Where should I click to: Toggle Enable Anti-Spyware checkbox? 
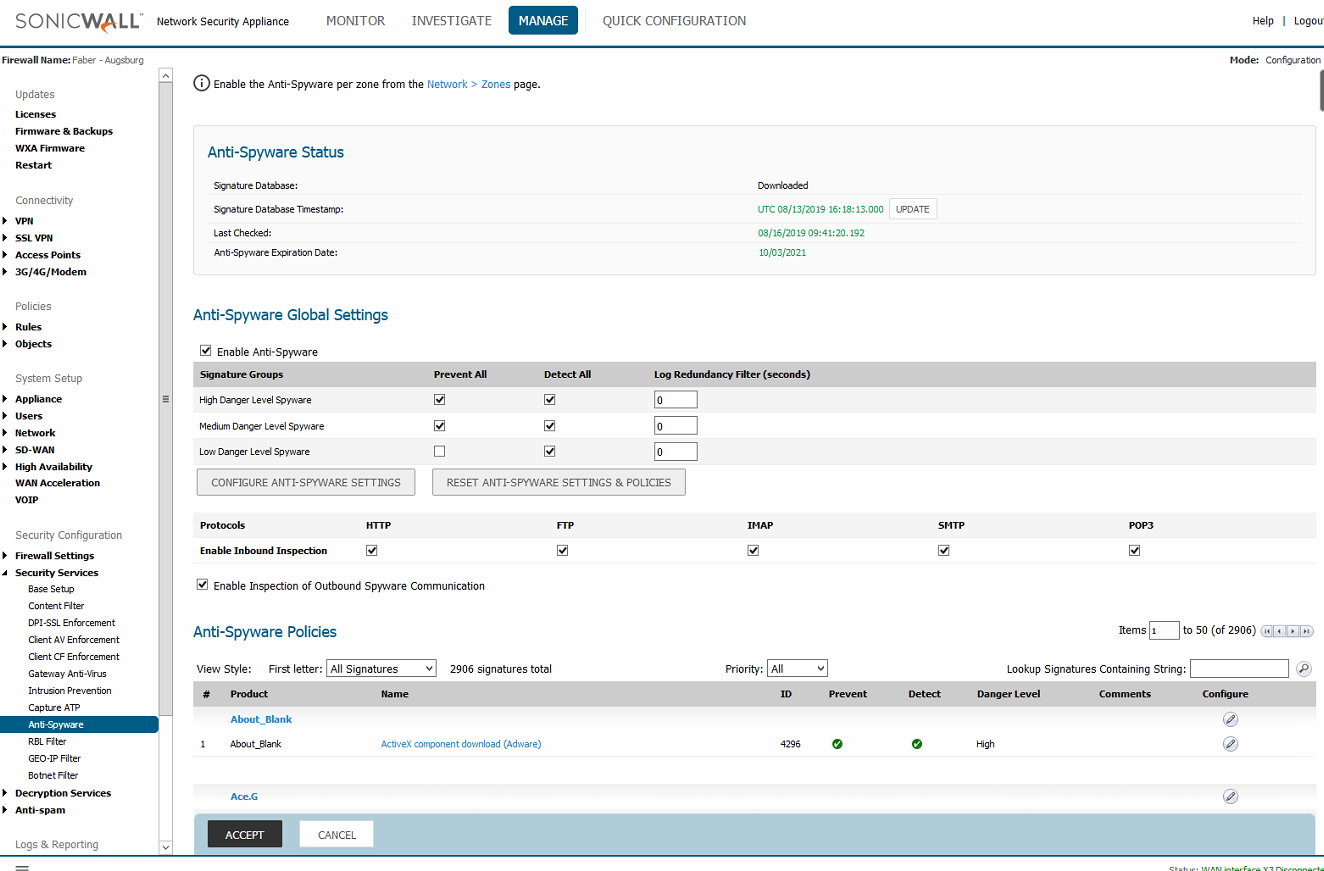(206, 351)
